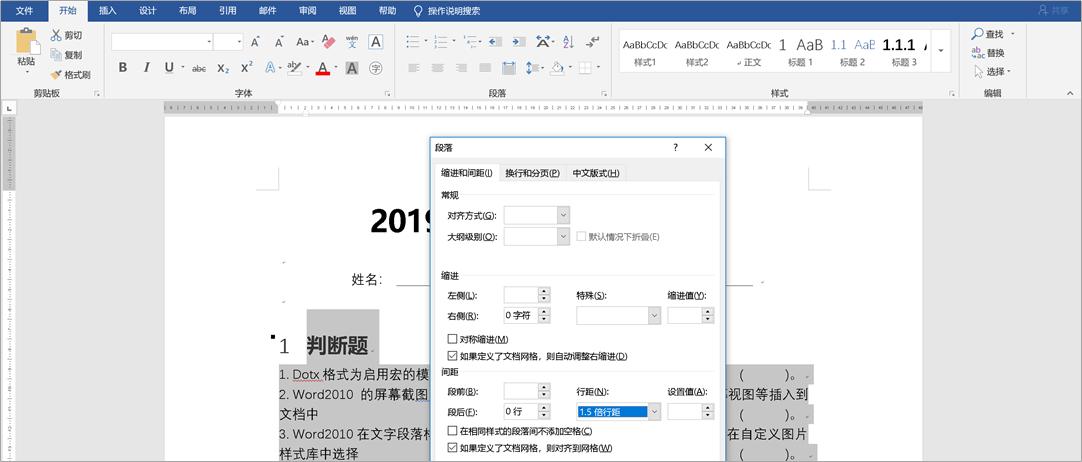The height and width of the screenshot is (462, 1082).
Task: Click the 右侧 indent input field
Action: [x=520, y=315]
